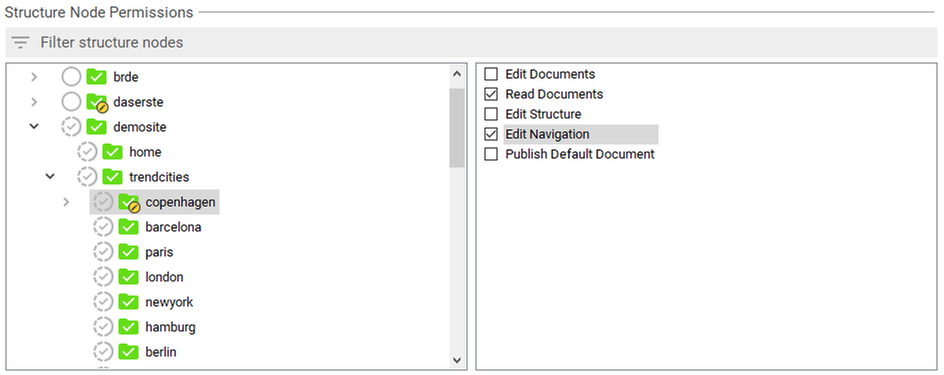Toggle the dashed check circle for trendcities
Image resolution: width=944 pixels, height=375 pixels.
tap(87, 177)
